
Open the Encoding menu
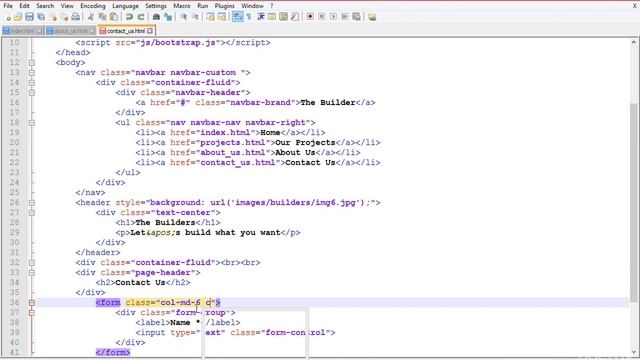click(x=93, y=6)
